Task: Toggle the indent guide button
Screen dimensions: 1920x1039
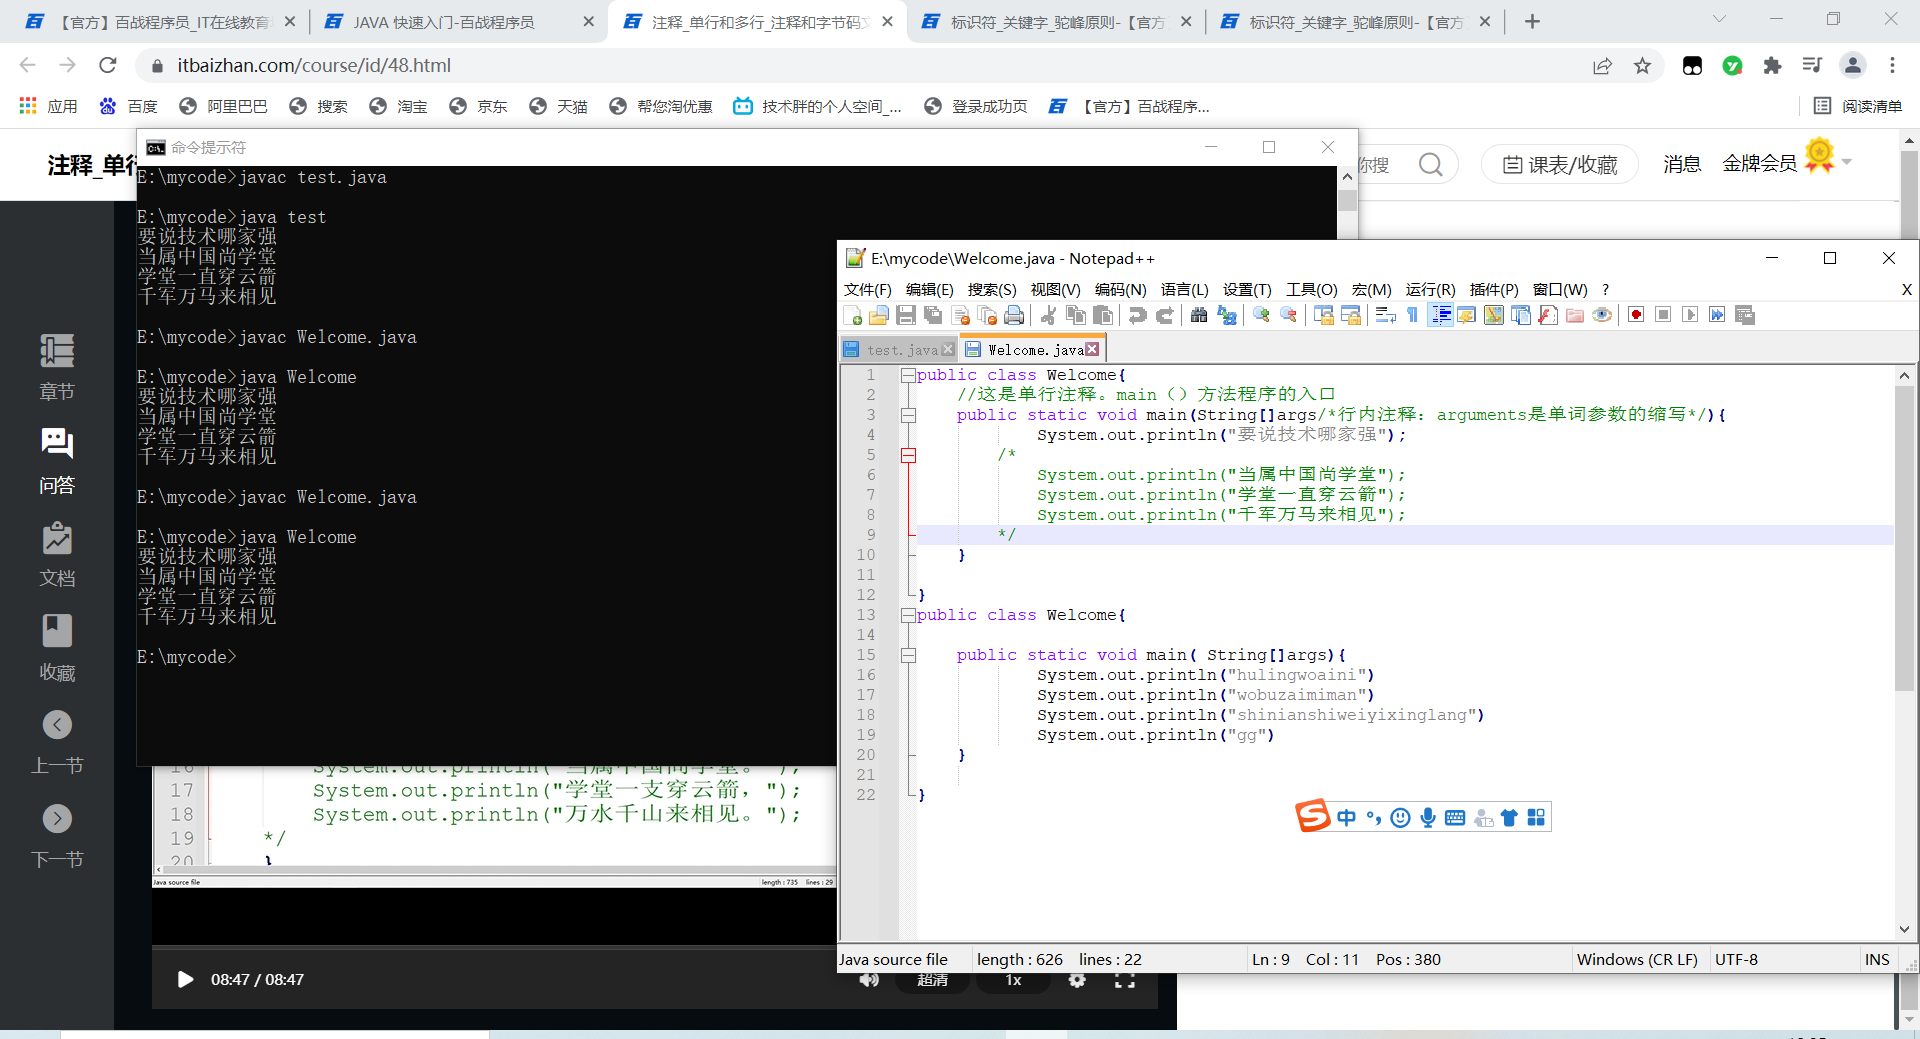Action: point(1440,316)
